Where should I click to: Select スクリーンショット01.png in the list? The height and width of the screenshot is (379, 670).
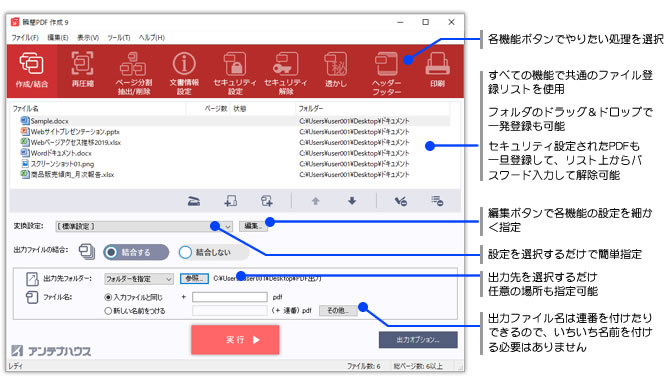point(231,164)
